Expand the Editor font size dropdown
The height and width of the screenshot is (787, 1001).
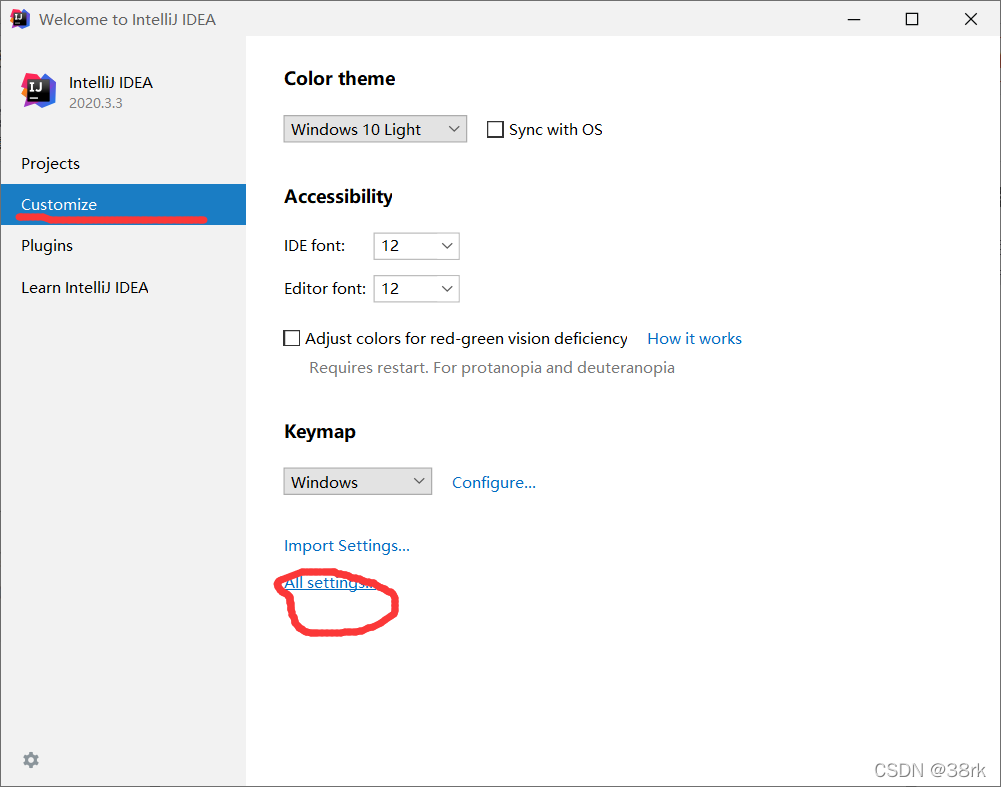pyautogui.click(x=416, y=289)
